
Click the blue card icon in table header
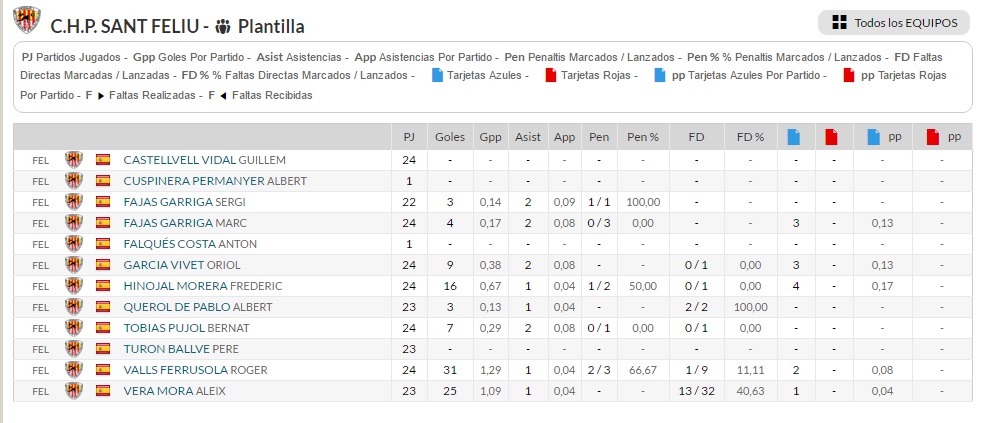tap(795, 137)
